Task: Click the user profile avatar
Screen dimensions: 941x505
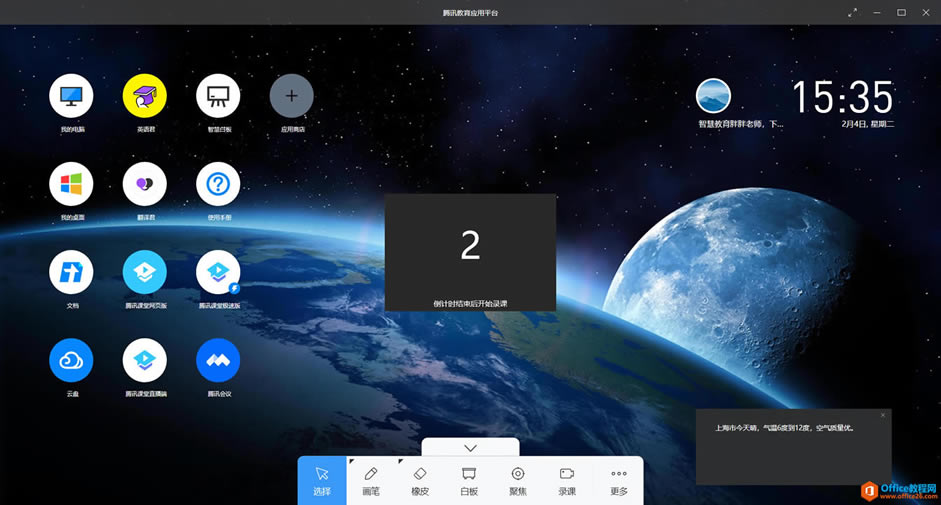Action: pos(713,96)
